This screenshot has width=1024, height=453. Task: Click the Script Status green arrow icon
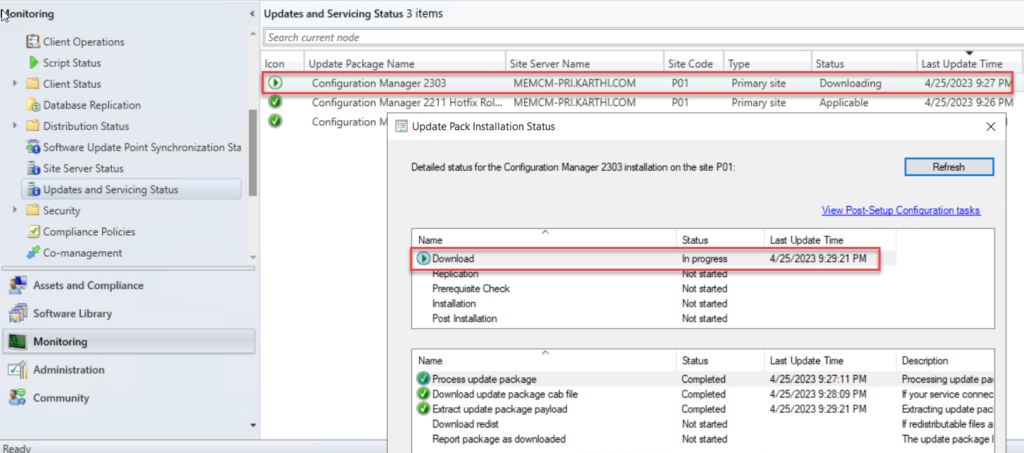[x=33, y=62]
